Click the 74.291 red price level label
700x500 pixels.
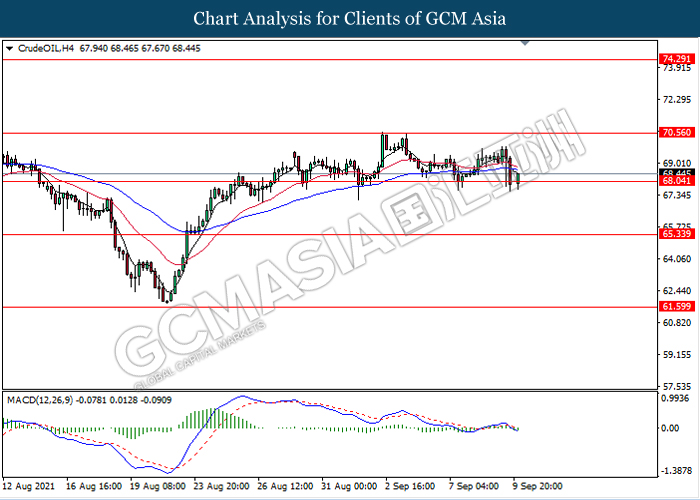pos(677,58)
